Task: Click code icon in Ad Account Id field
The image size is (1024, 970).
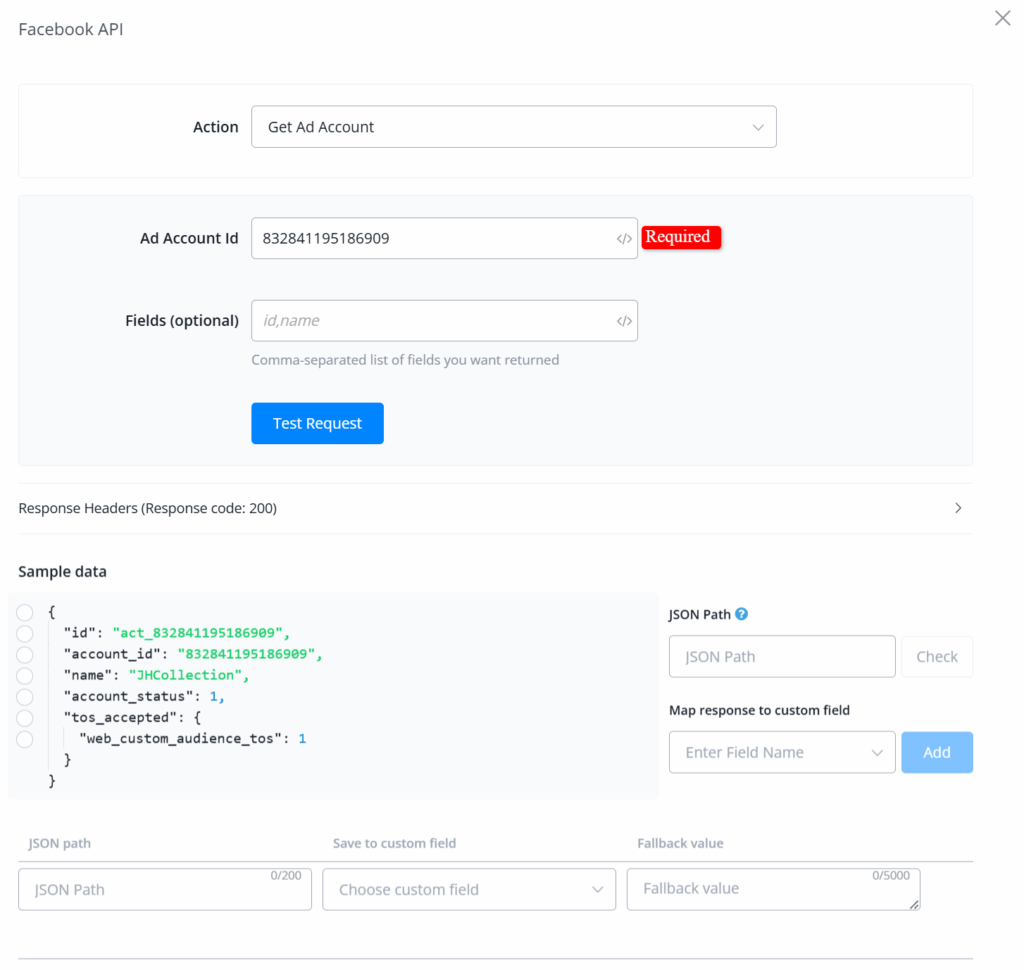Action: (x=623, y=239)
